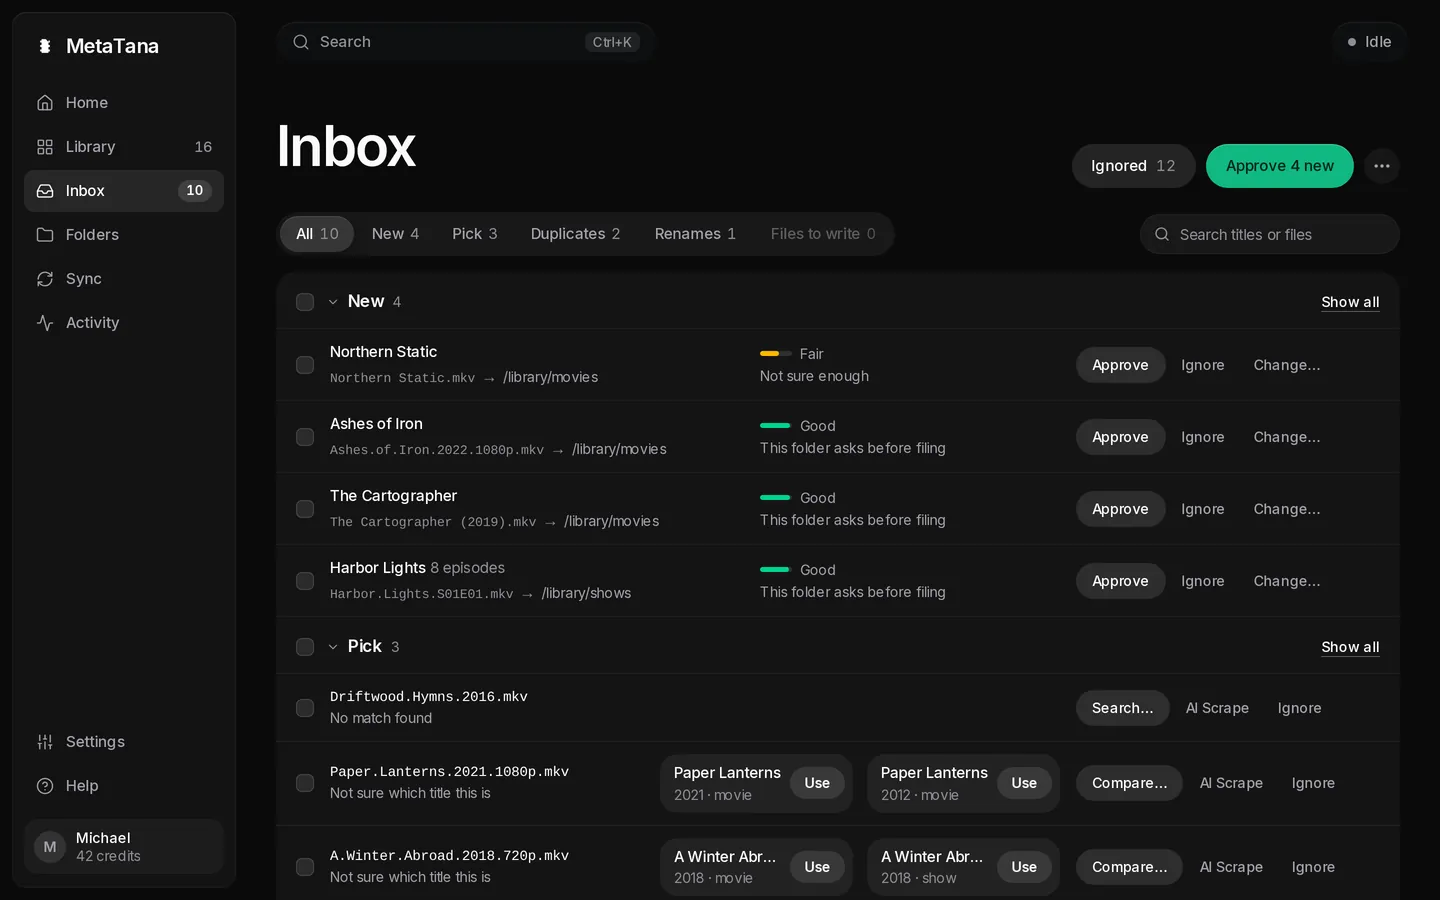Open Sync via its refresh icon
The height and width of the screenshot is (900, 1440).
[x=45, y=279]
